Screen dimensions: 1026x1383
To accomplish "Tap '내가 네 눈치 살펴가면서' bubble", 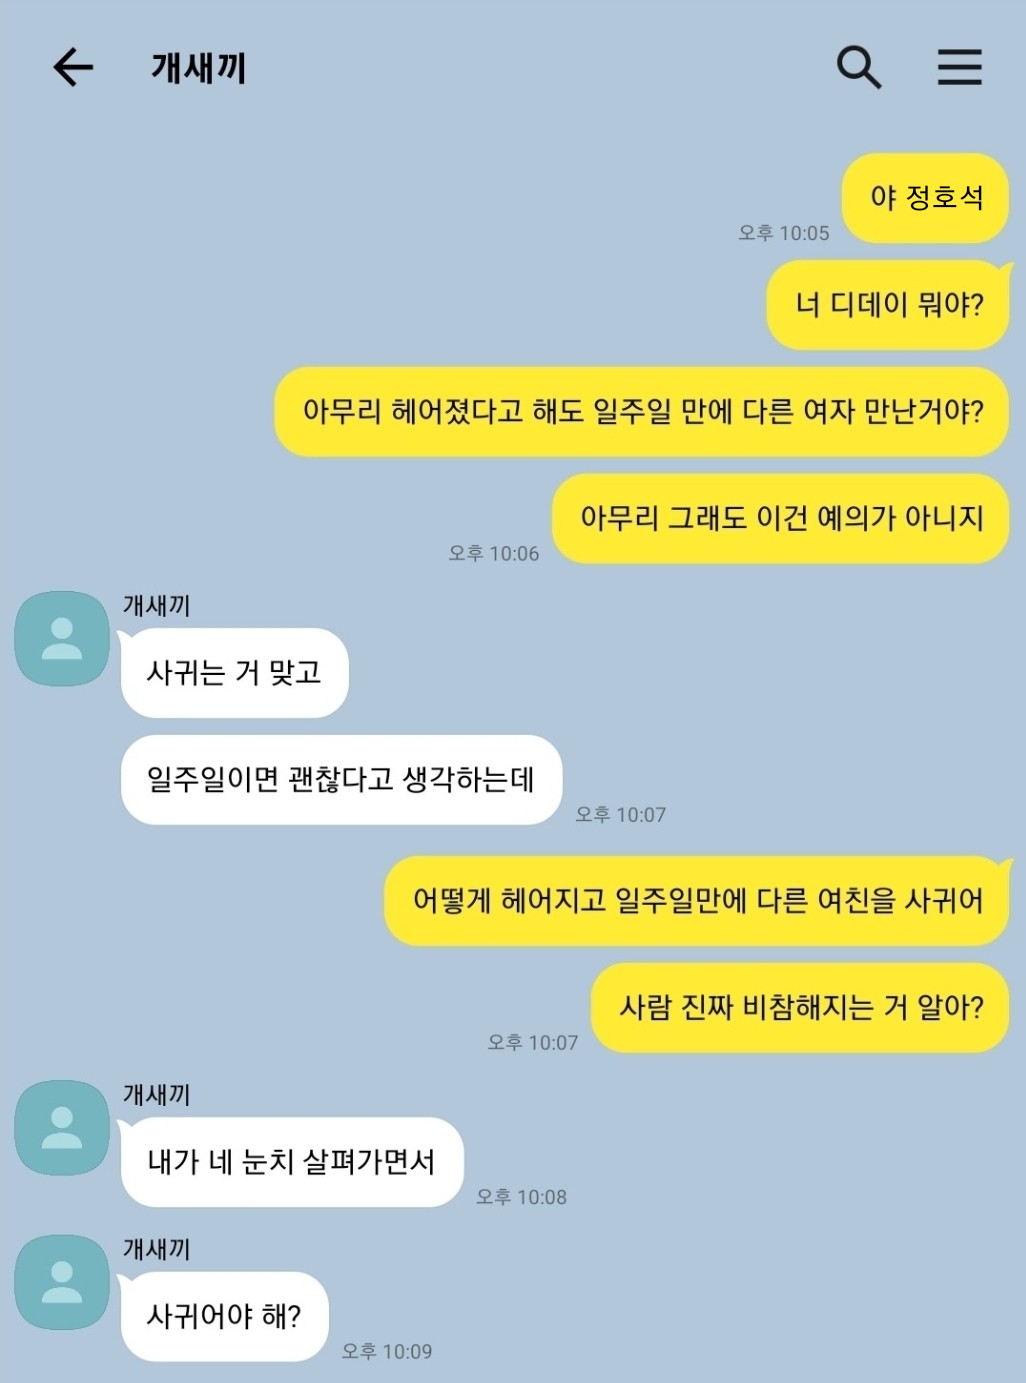I will coord(291,1162).
